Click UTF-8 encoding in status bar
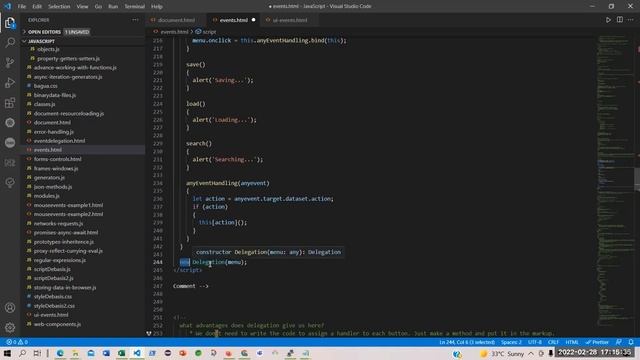The width and height of the screenshot is (640, 360). pos(535,342)
